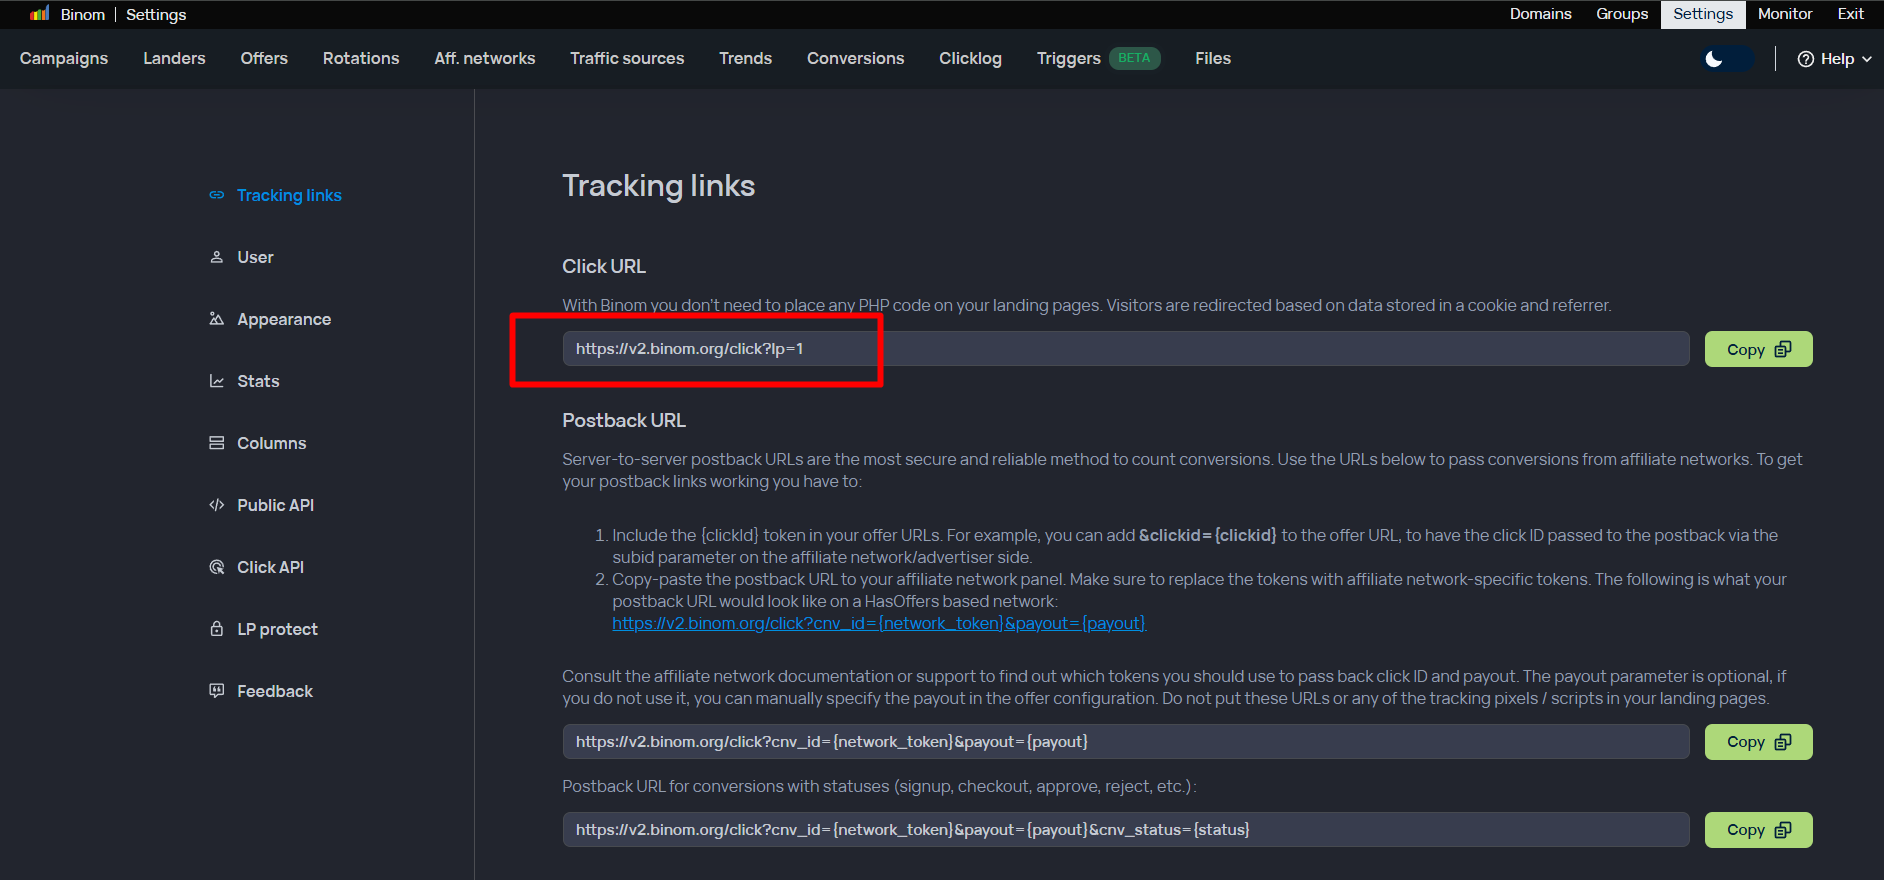
Task: Open the Campaigns tab
Action: 64,58
